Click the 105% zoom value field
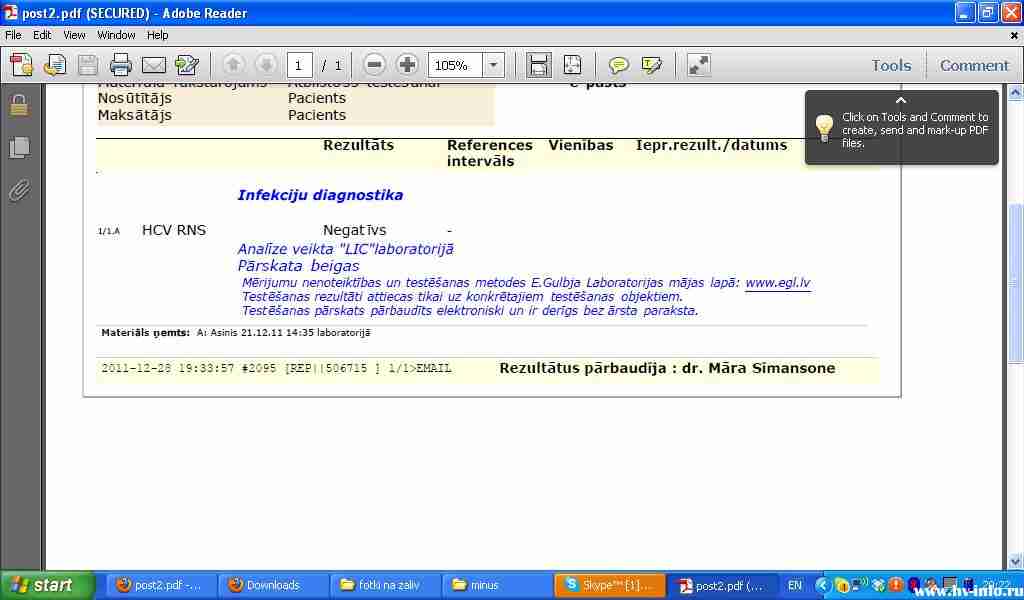 455,65
